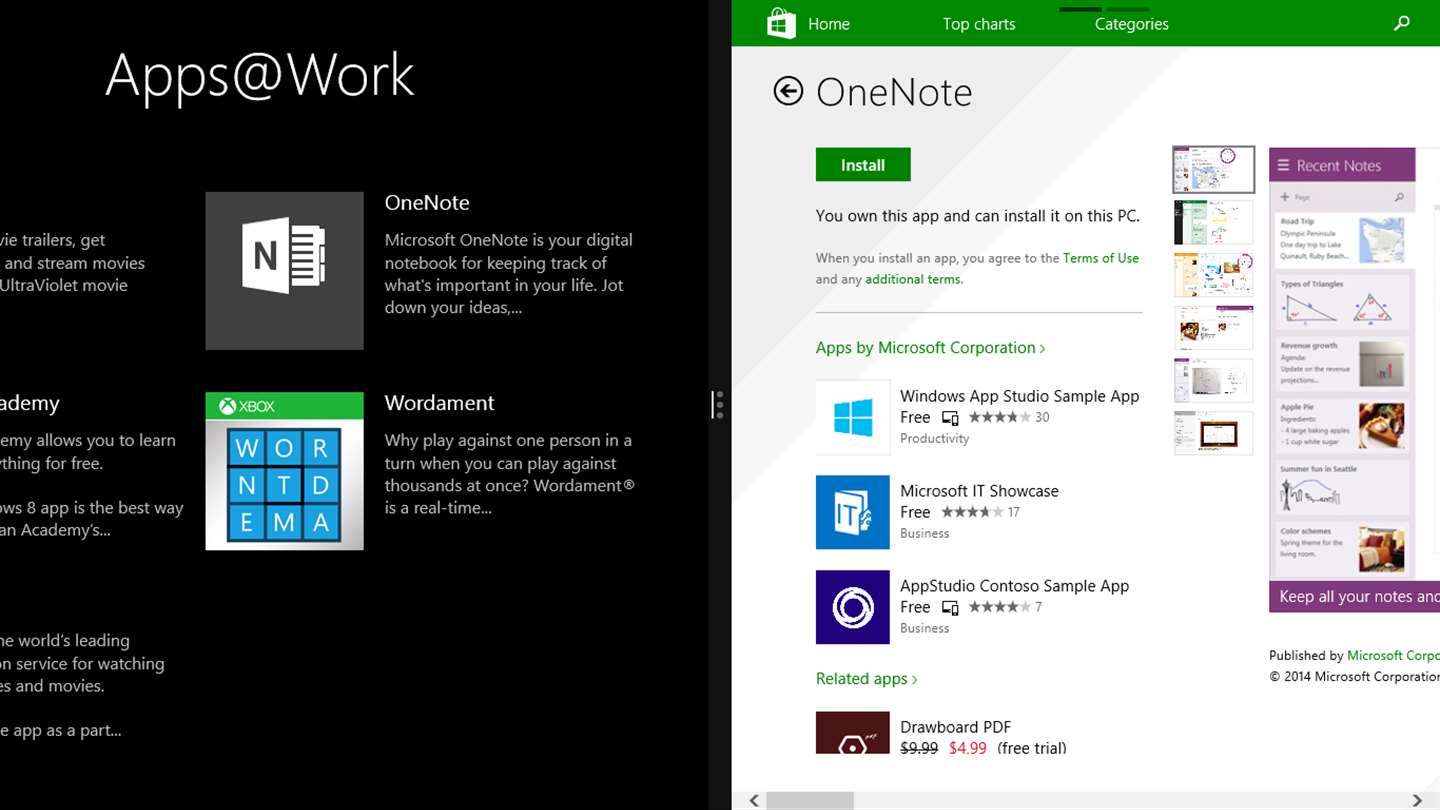Viewport: 1440px width, 810px height.
Task: Open AppStudio Contoso Sample App icon
Action: pos(852,607)
